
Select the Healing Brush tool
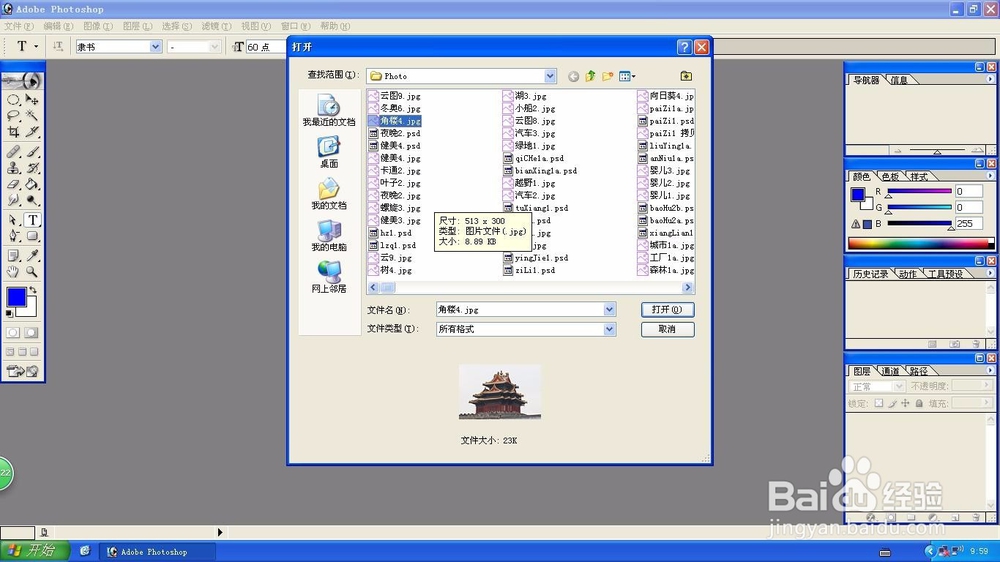(13, 152)
